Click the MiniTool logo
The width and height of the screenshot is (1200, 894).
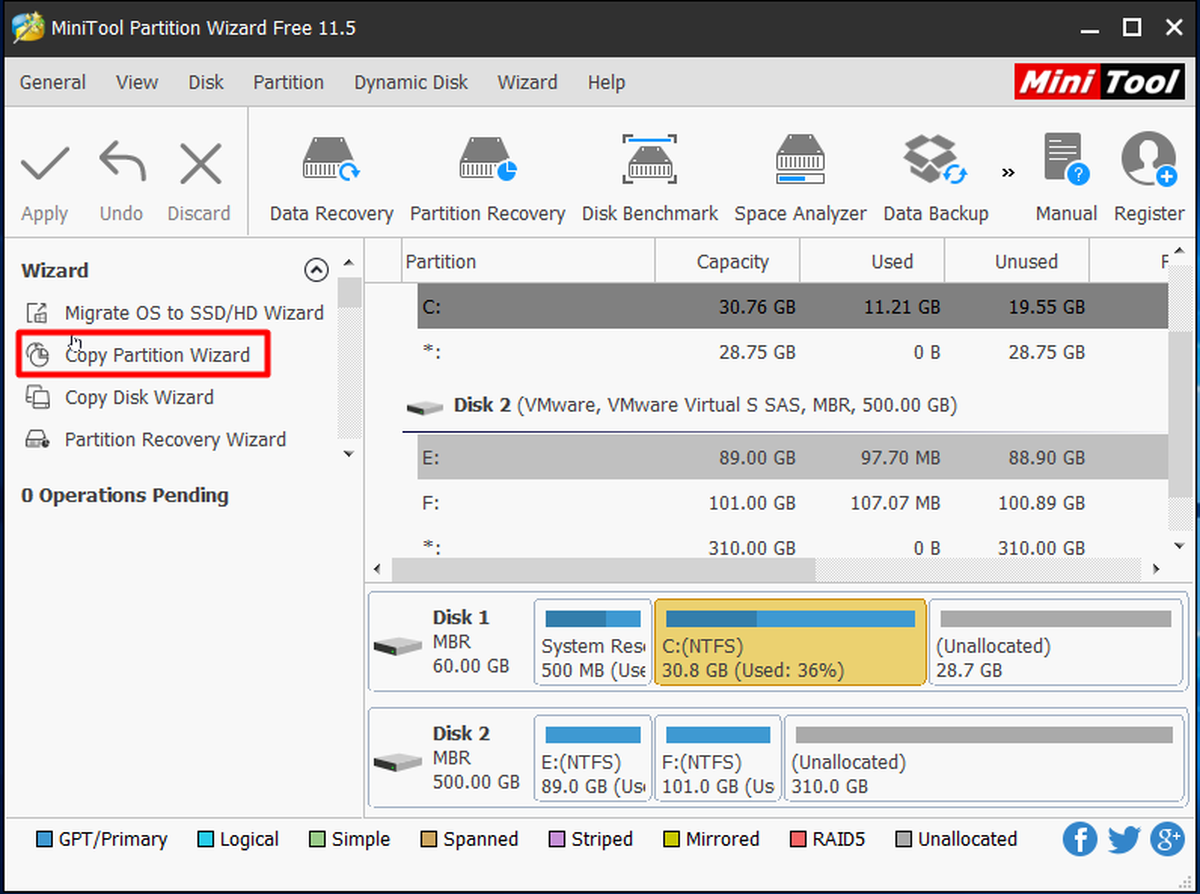click(x=1100, y=82)
